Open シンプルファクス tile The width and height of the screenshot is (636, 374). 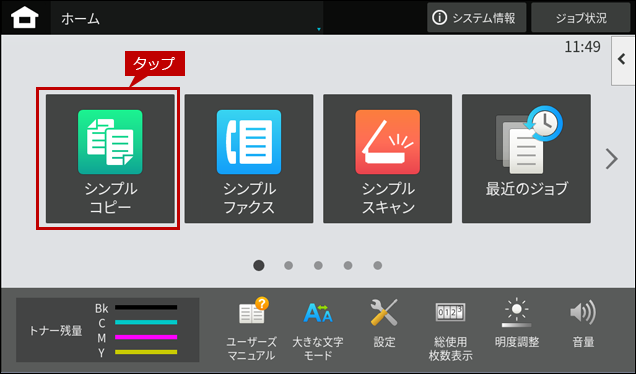coord(249,159)
